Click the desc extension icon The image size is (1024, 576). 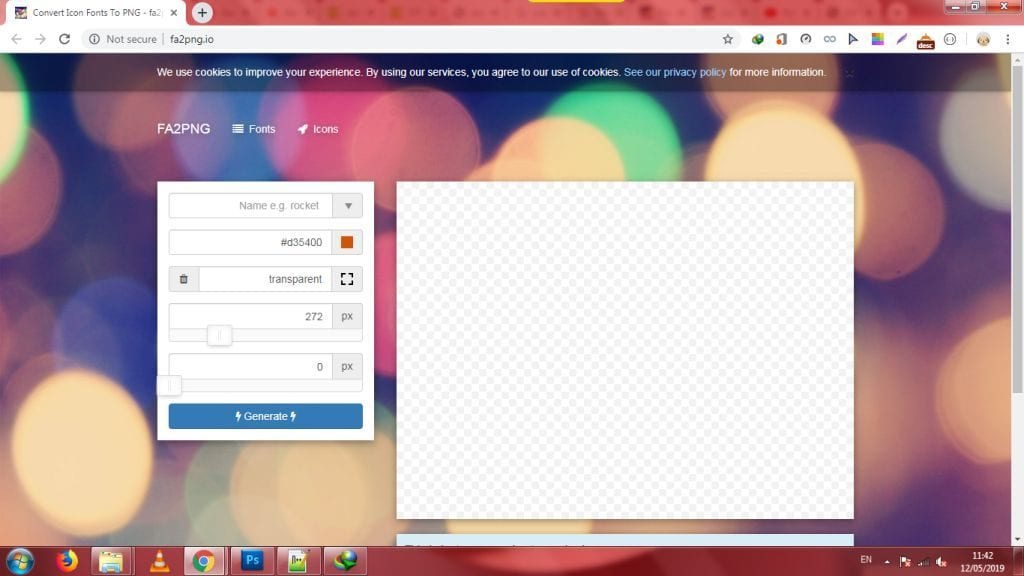pyautogui.click(x=925, y=41)
